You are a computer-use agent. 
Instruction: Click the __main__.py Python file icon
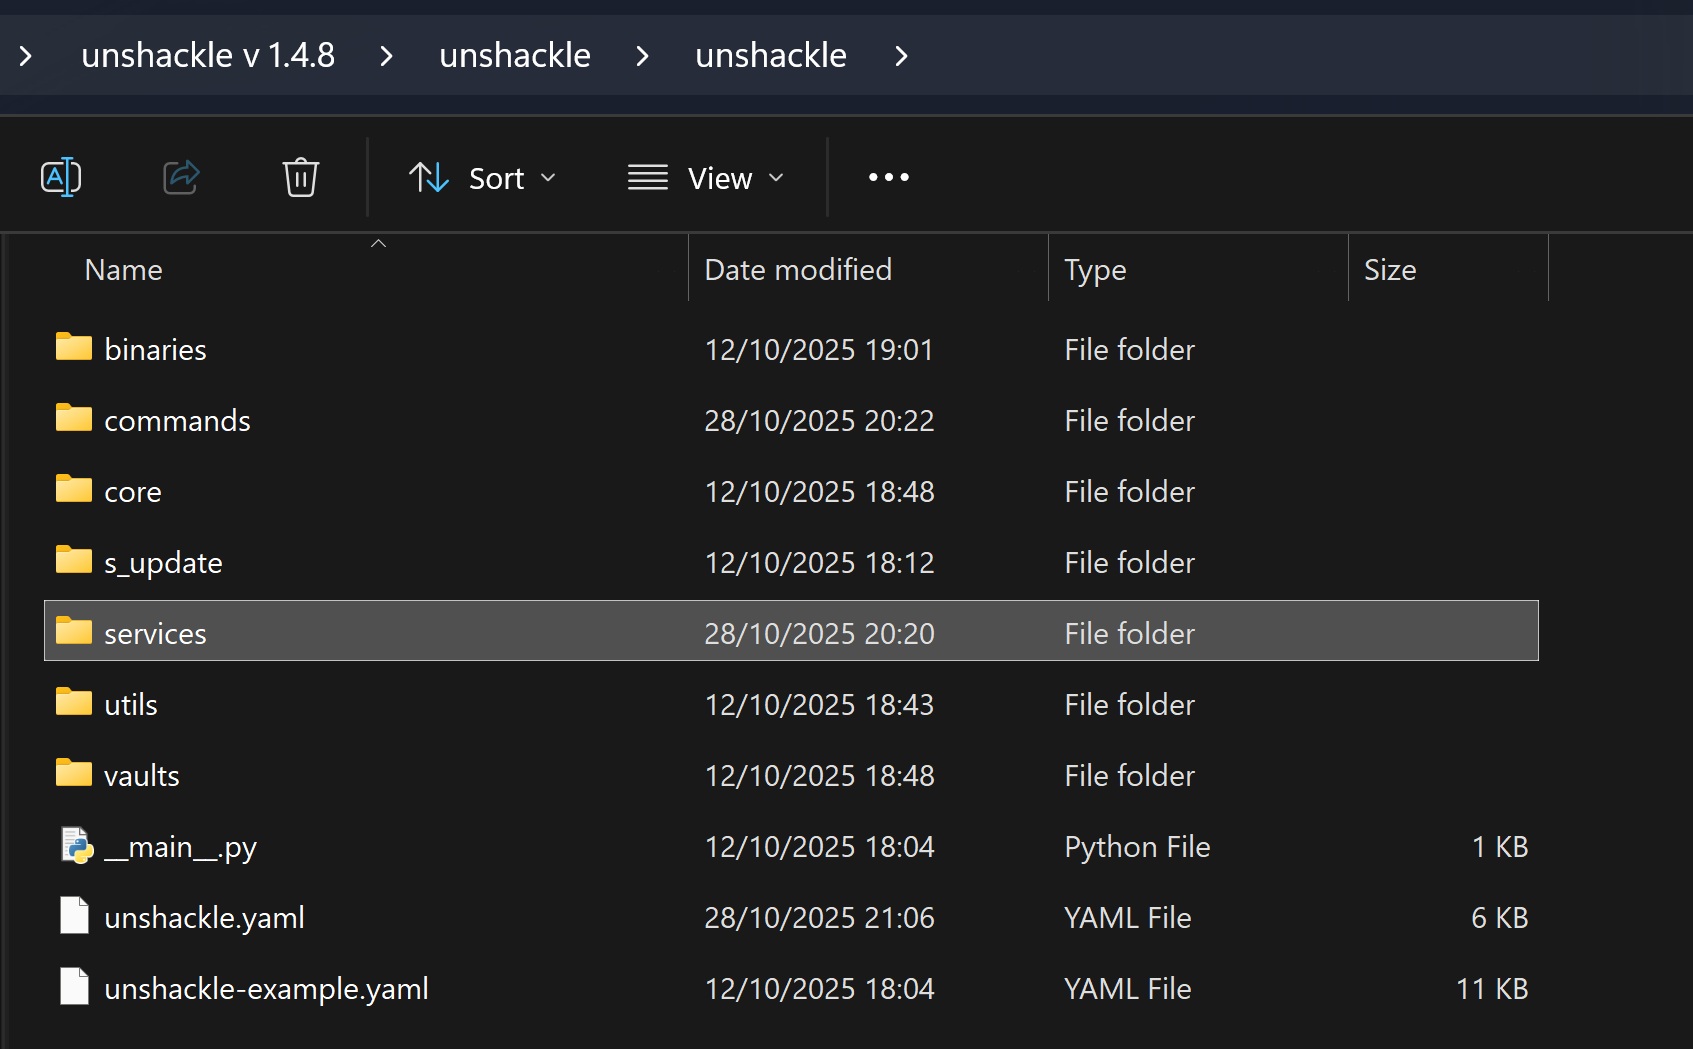pos(76,846)
